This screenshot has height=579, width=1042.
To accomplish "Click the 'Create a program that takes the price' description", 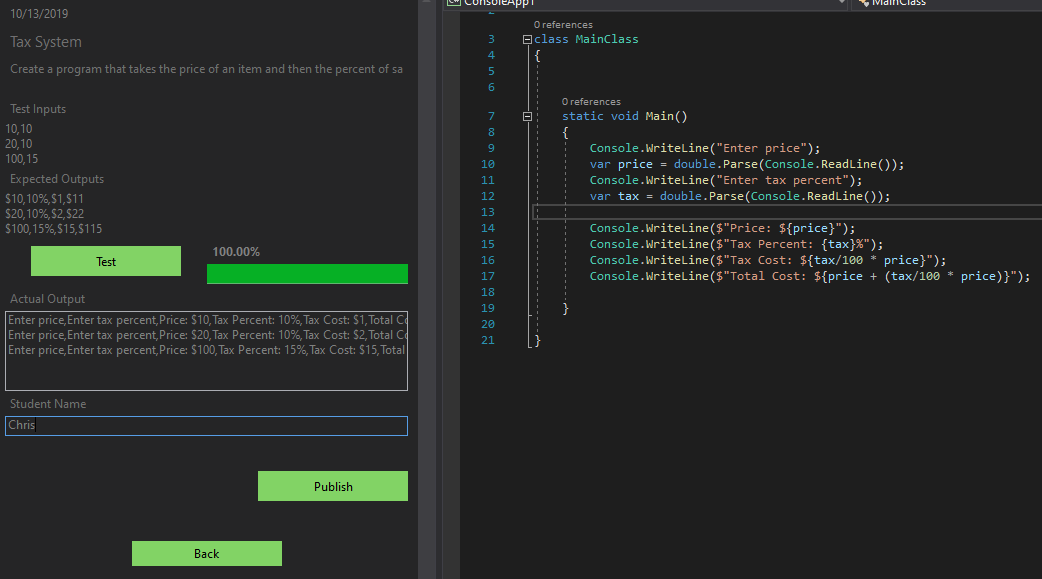I will tap(206, 68).
